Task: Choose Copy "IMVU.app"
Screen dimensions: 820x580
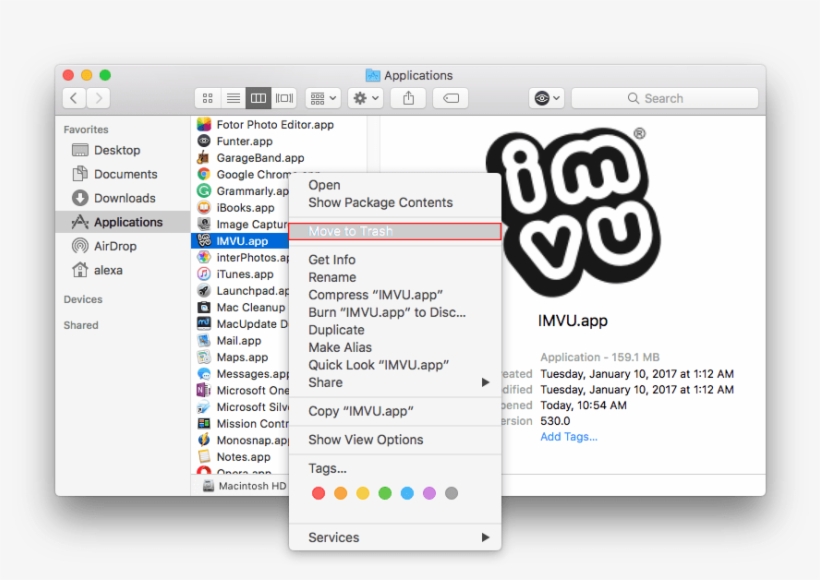Action: [x=395, y=411]
